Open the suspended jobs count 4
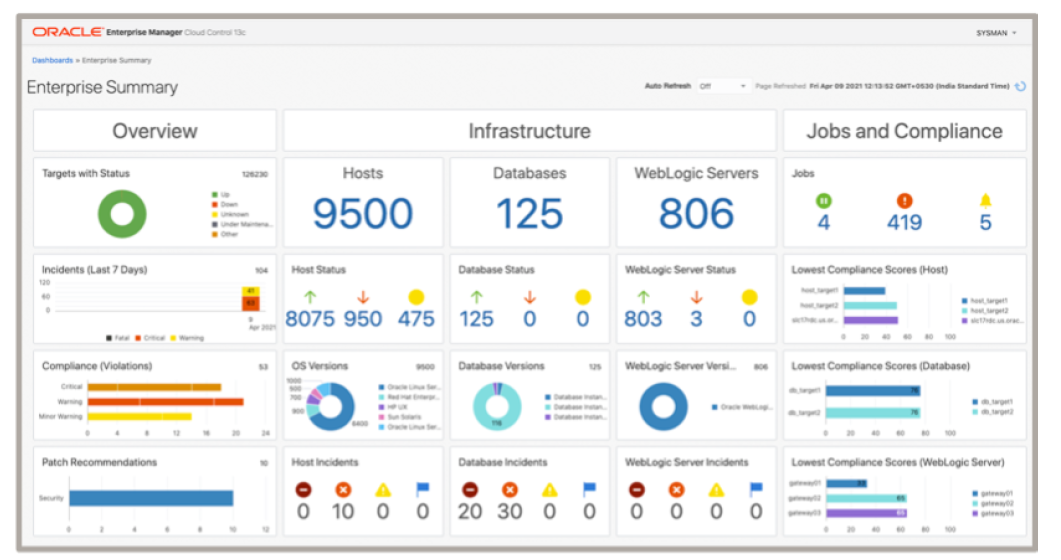Viewport: 1061px width, 560px height. click(823, 222)
